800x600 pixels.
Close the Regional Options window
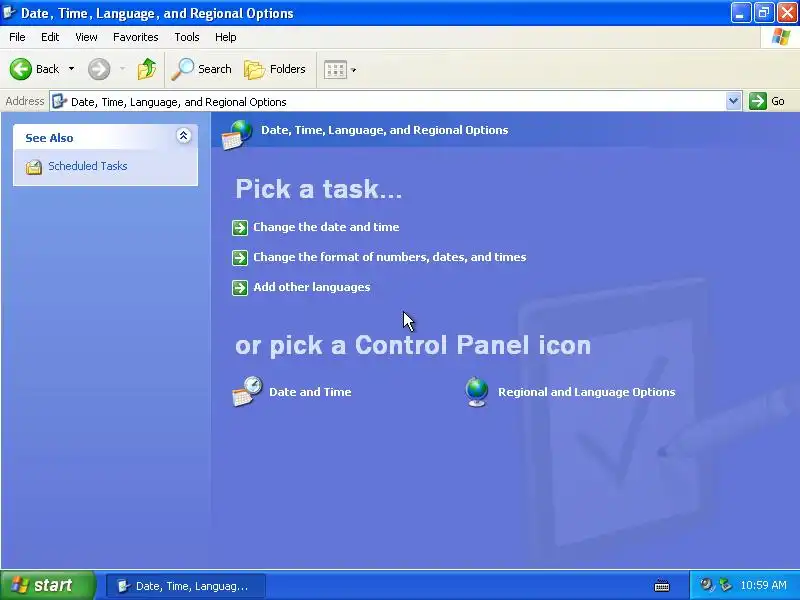point(787,13)
